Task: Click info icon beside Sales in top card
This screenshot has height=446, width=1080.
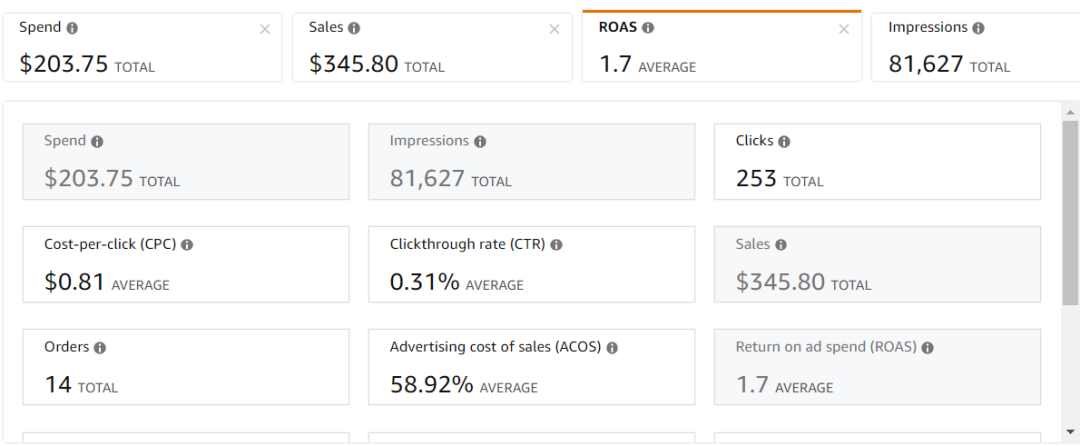Action: coord(354,28)
